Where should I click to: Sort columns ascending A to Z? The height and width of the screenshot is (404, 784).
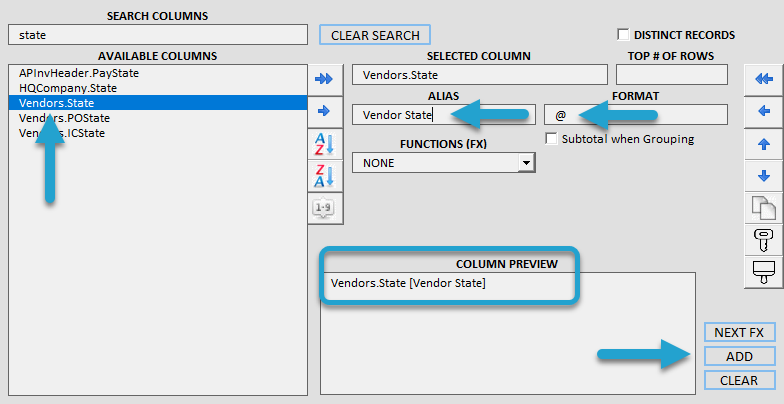pos(324,144)
